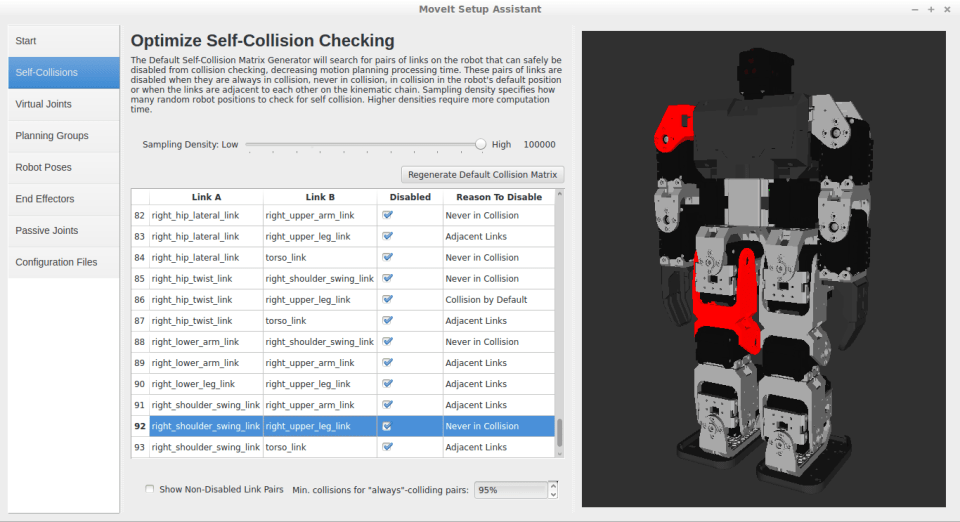Click the collision table vertical scrollbar
The width and height of the screenshot is (960, 522).
[560, 432]
